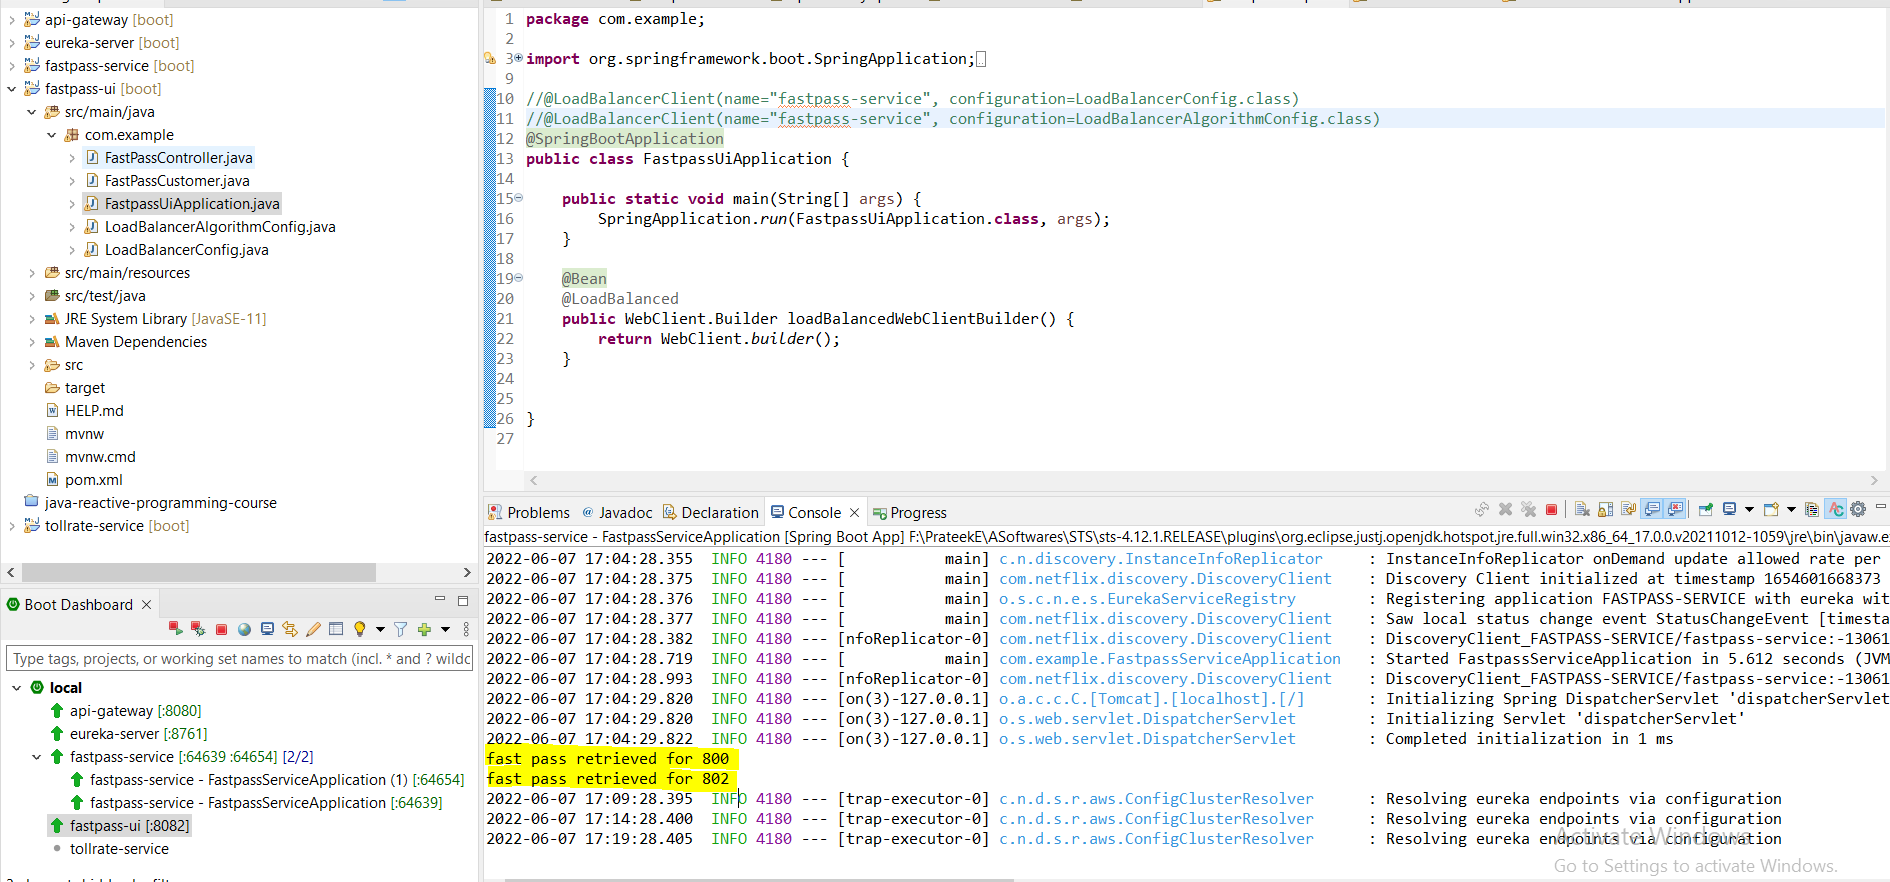Collapse the local node in Boot Dashboard
Viewport: 1890px width, 882px height.
tap(16, 688)
